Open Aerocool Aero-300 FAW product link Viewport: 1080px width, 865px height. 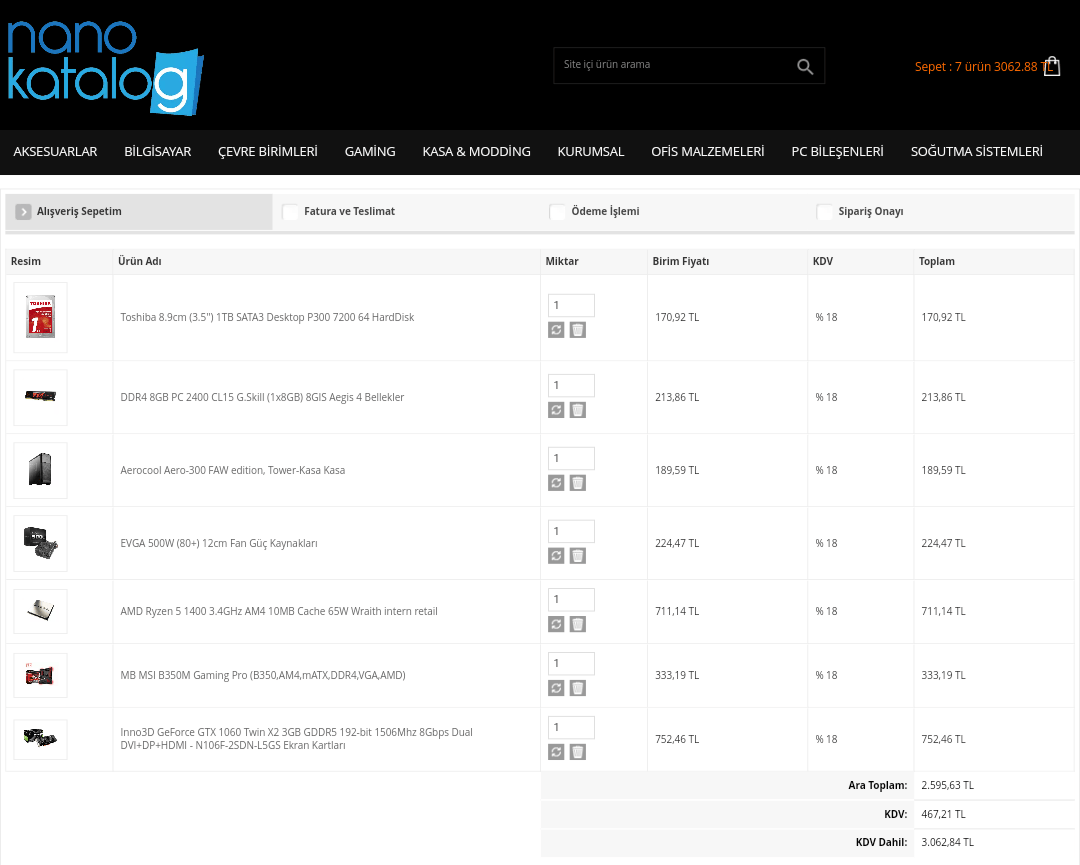[233, 470]
